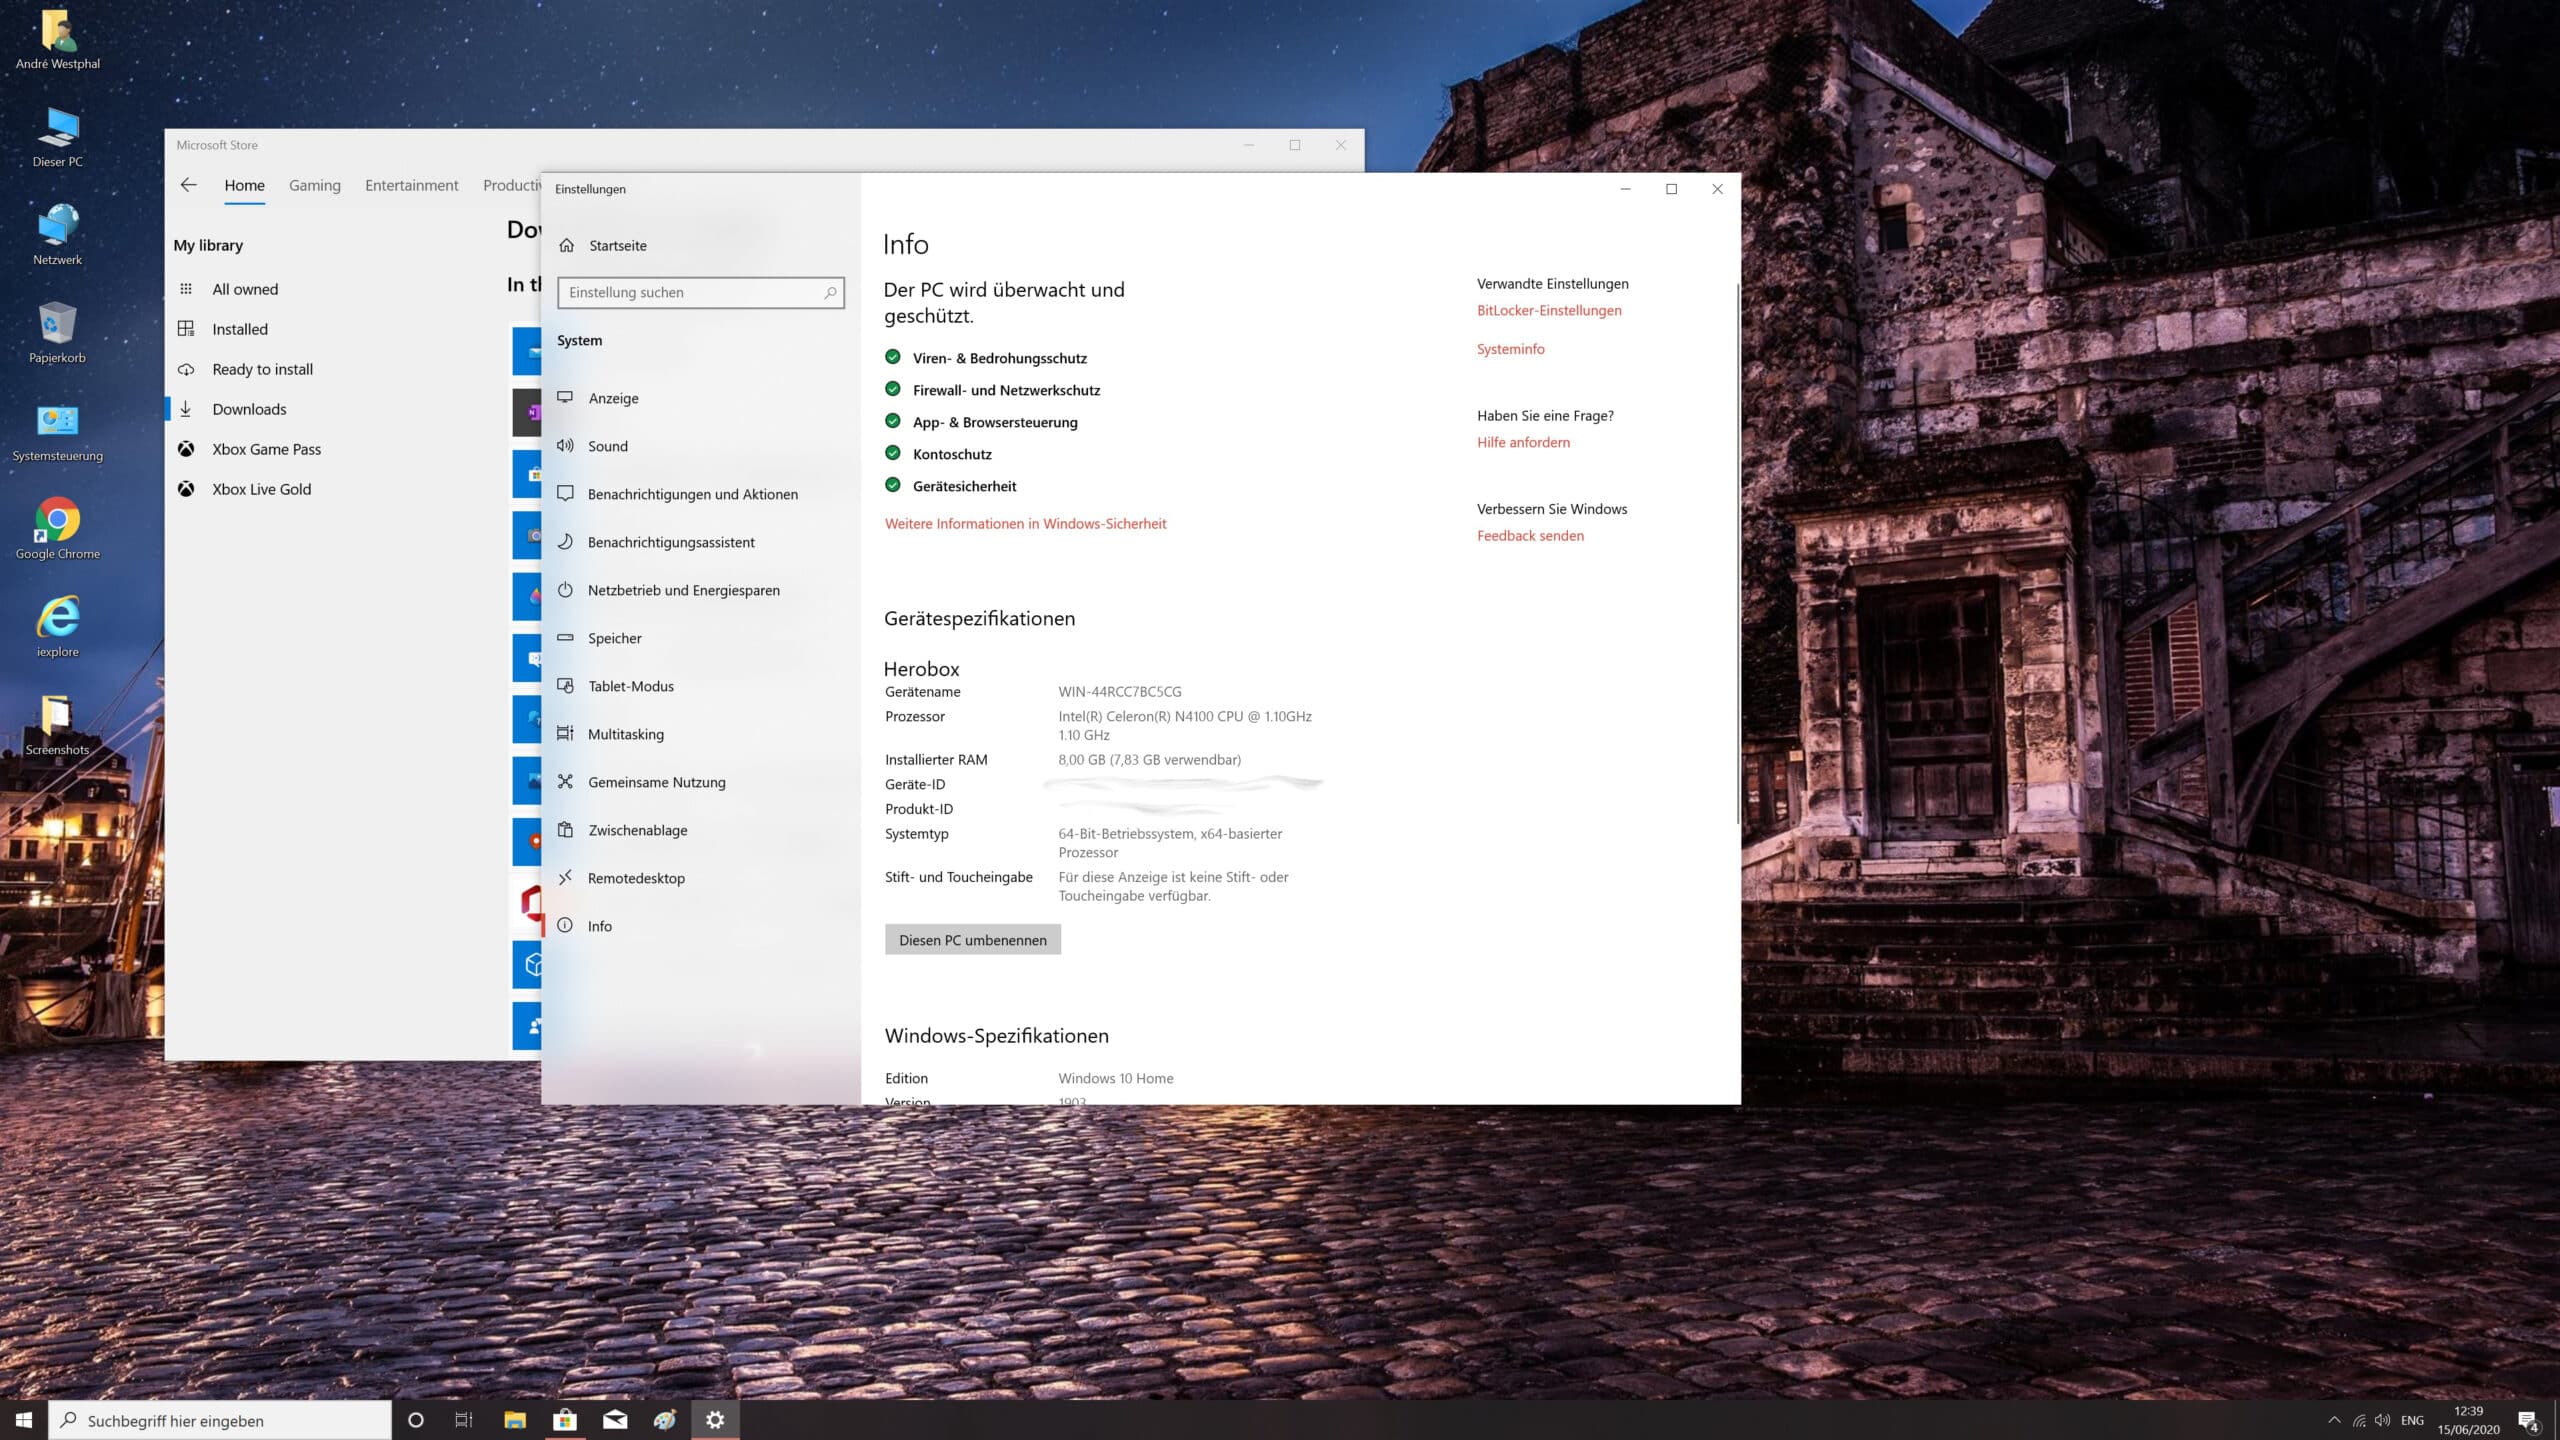The height and width of the screenshot is (1440, 2560).
Task: Select All owned in Store library
Action: tap(335, 289)
